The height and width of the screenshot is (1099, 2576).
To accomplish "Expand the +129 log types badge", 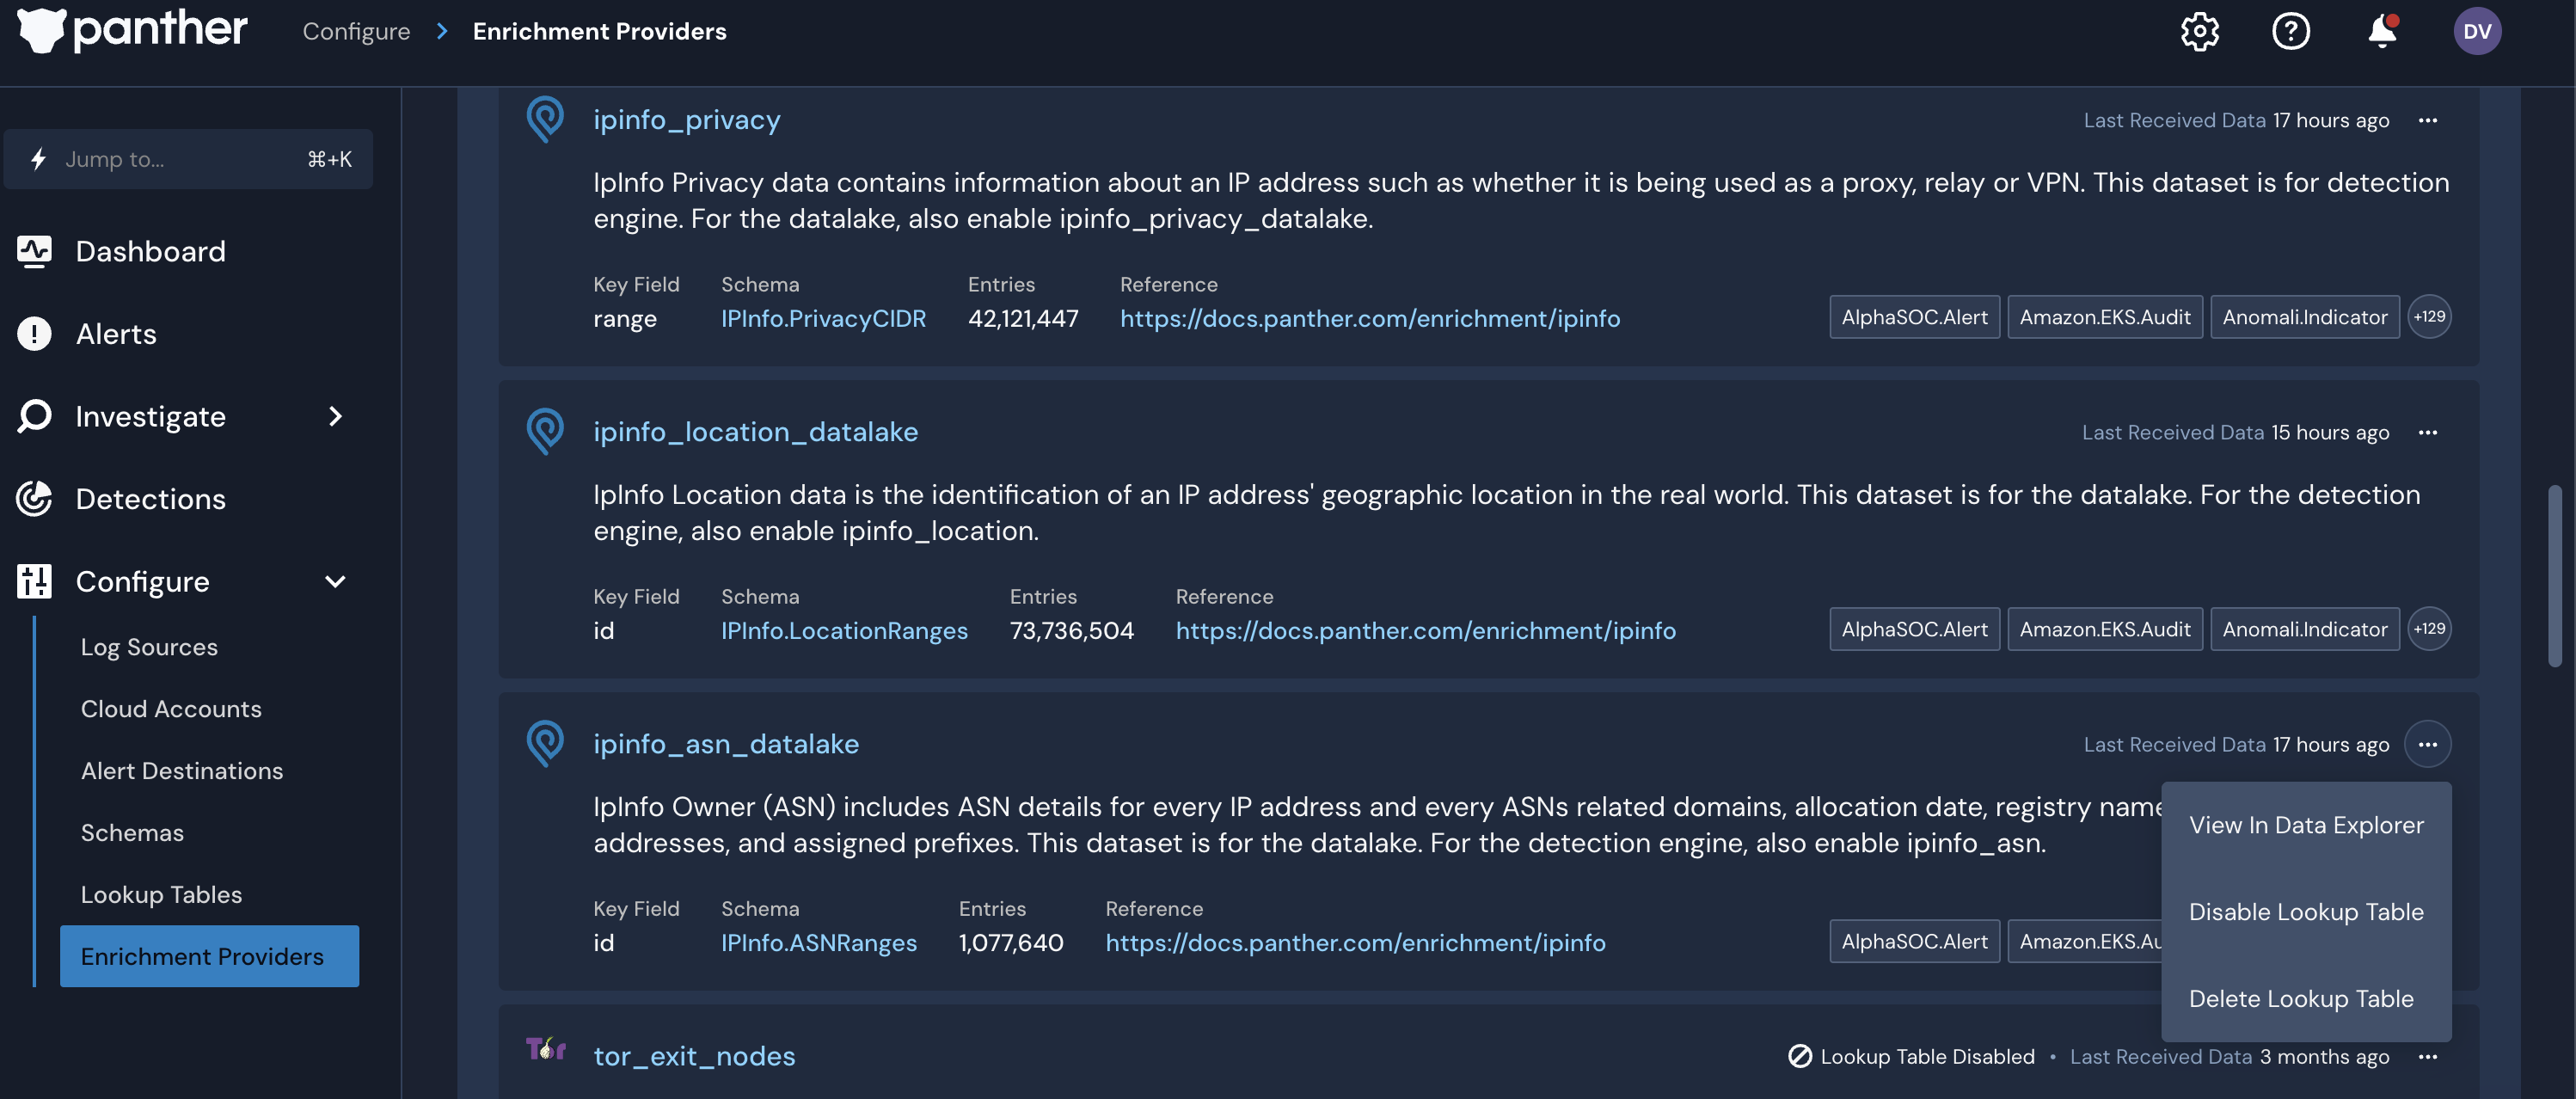I will pos(2431,317).
